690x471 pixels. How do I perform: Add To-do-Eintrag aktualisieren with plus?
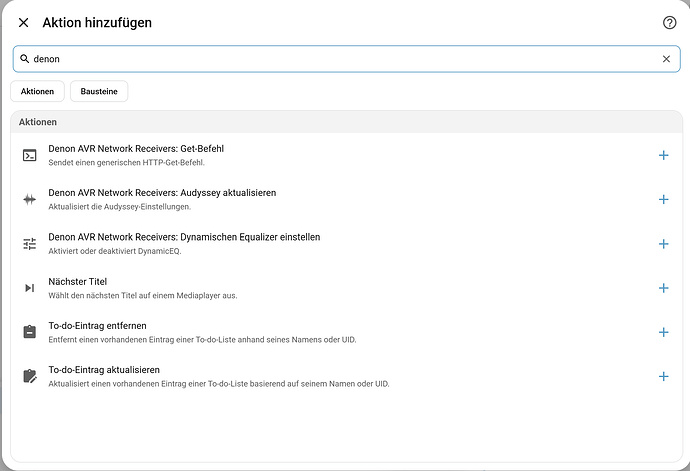pyautogui.click(x=664, y=376)
